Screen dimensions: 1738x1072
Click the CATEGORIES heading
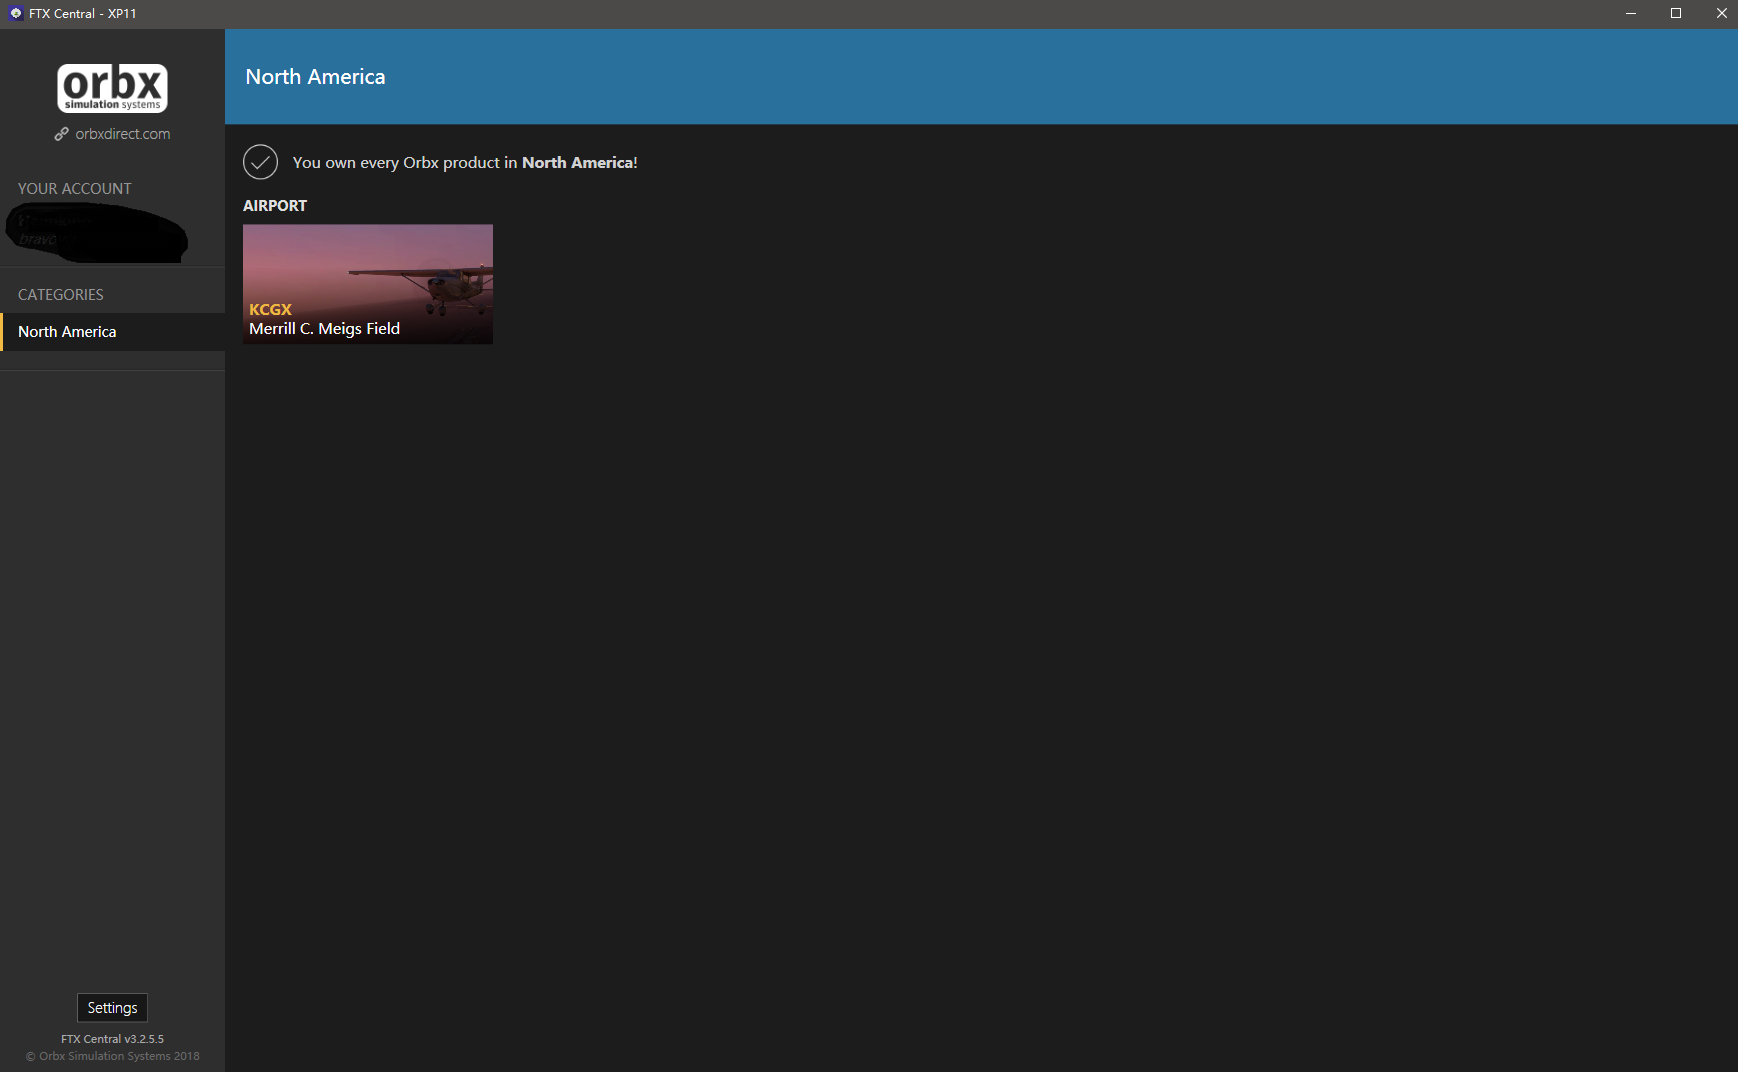click(61, 295)
